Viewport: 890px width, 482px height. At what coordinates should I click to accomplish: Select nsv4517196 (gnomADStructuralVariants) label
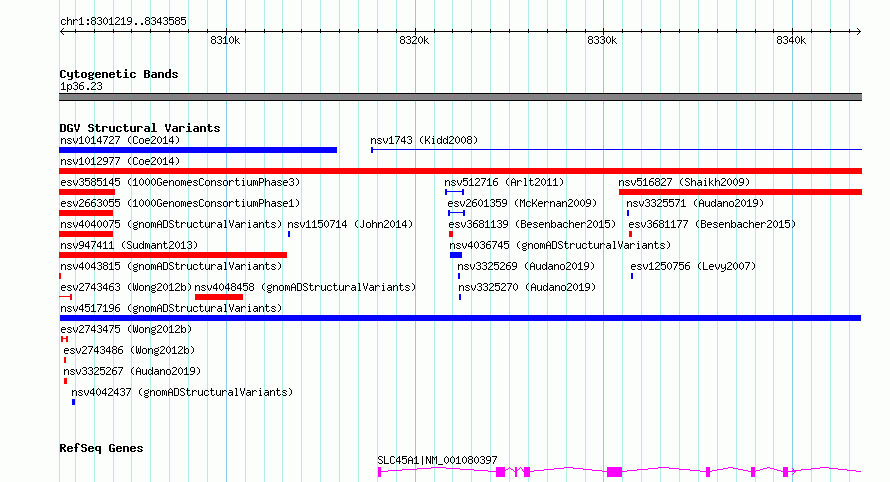[171, 308]
